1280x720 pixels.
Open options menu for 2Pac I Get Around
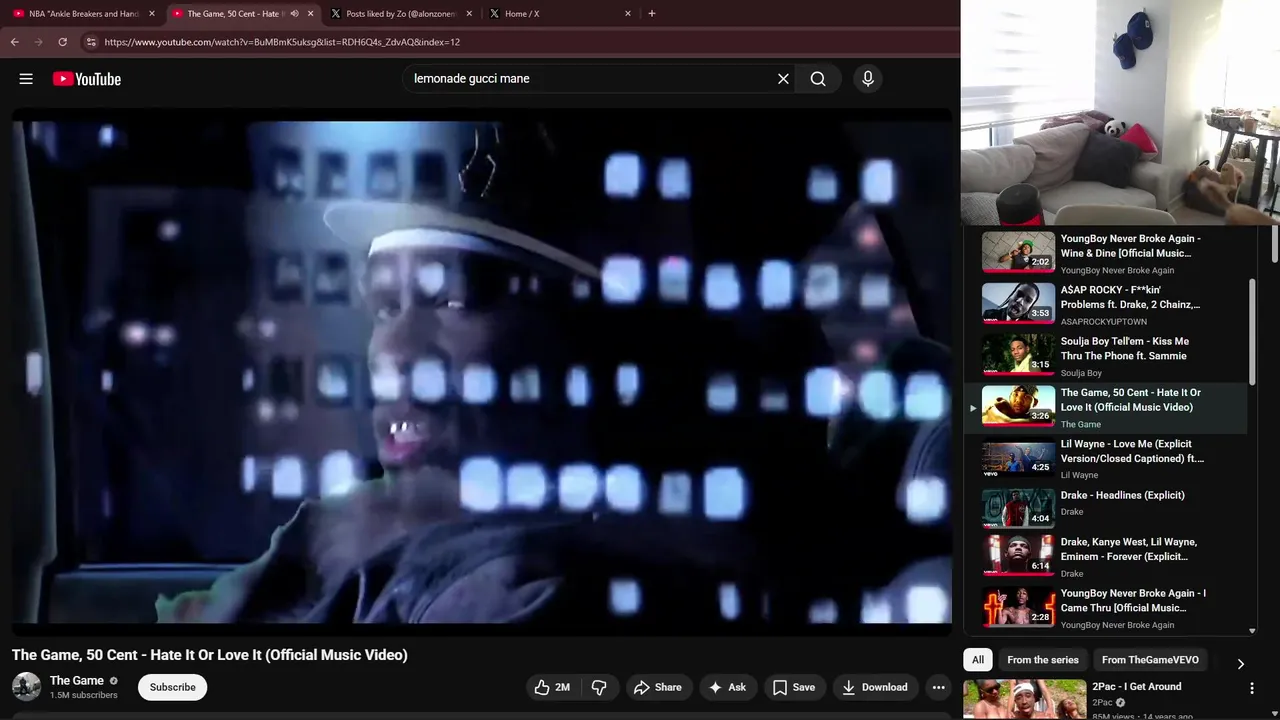[1251, 688]
